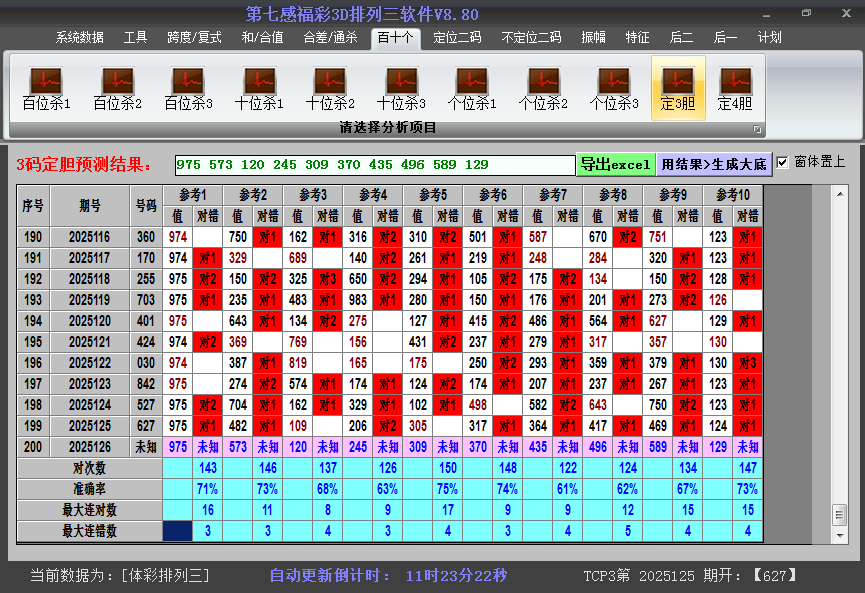The width and height of the screenshot is (865, 593).
Task: Click the TCP3第 2025125 期开 status entry
Action: [x=691, y=576]
